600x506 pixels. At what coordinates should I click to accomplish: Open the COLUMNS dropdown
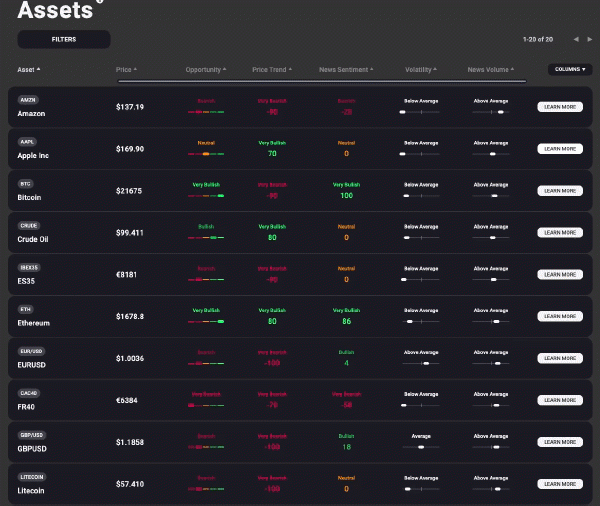pos(567,69)
